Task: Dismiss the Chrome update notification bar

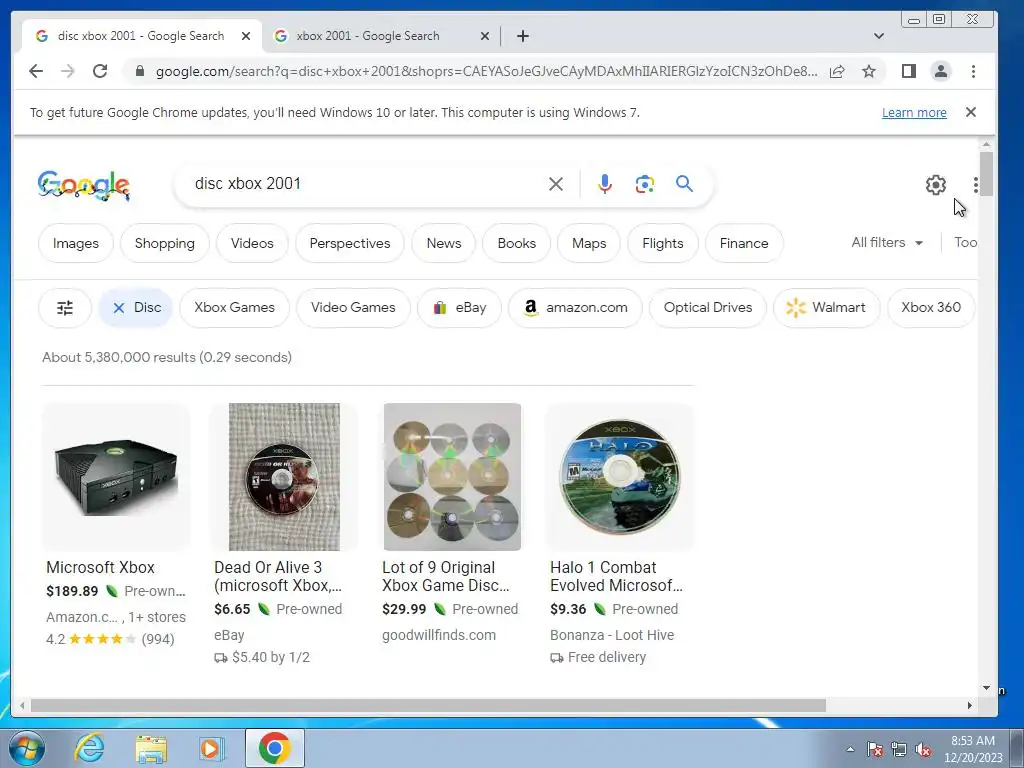Action: [971, 112]
